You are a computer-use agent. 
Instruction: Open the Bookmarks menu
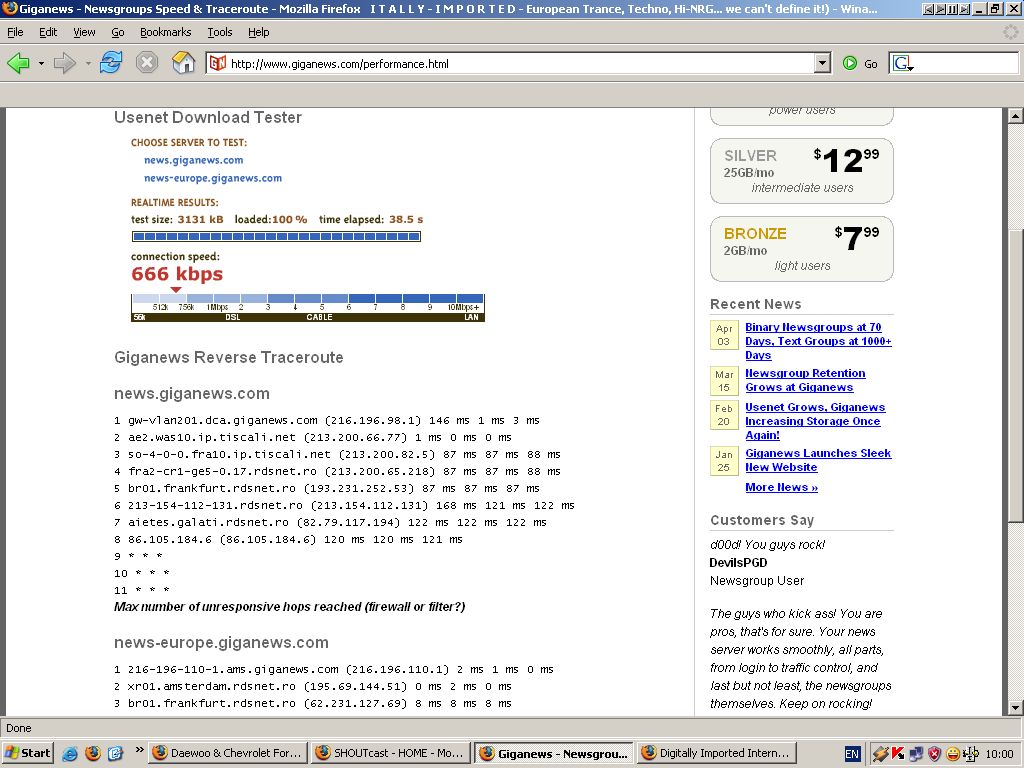pyautogui.click(x=164, y=32)
